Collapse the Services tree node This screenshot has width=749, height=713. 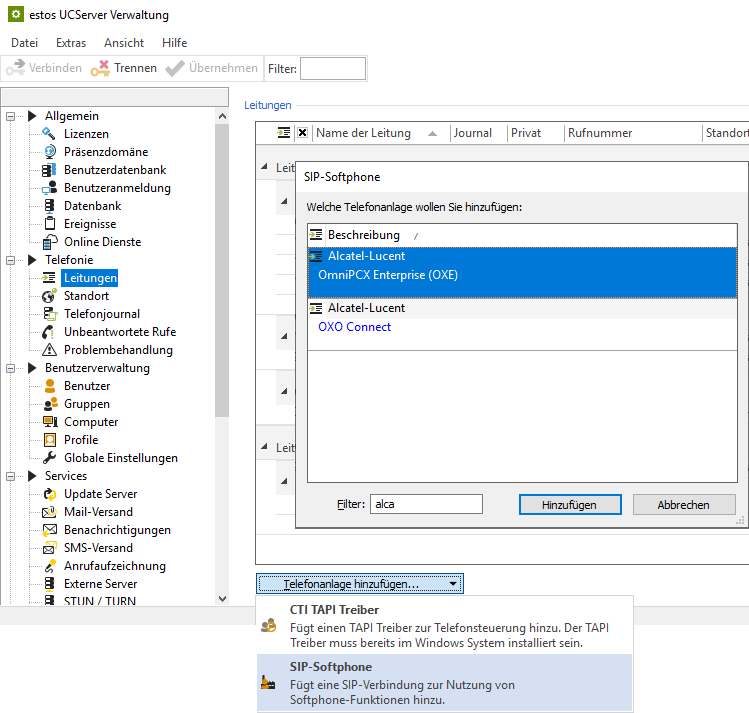[x=11, y=476]
